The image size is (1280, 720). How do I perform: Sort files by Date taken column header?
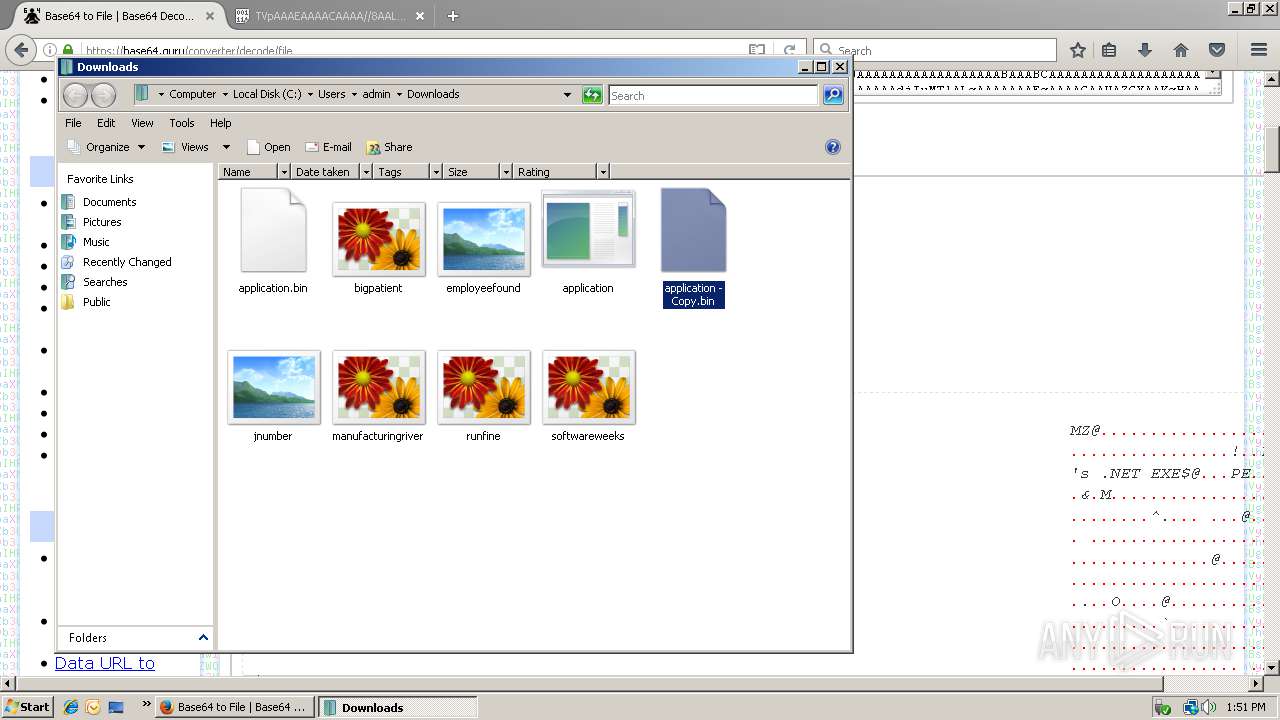point(325,172)
